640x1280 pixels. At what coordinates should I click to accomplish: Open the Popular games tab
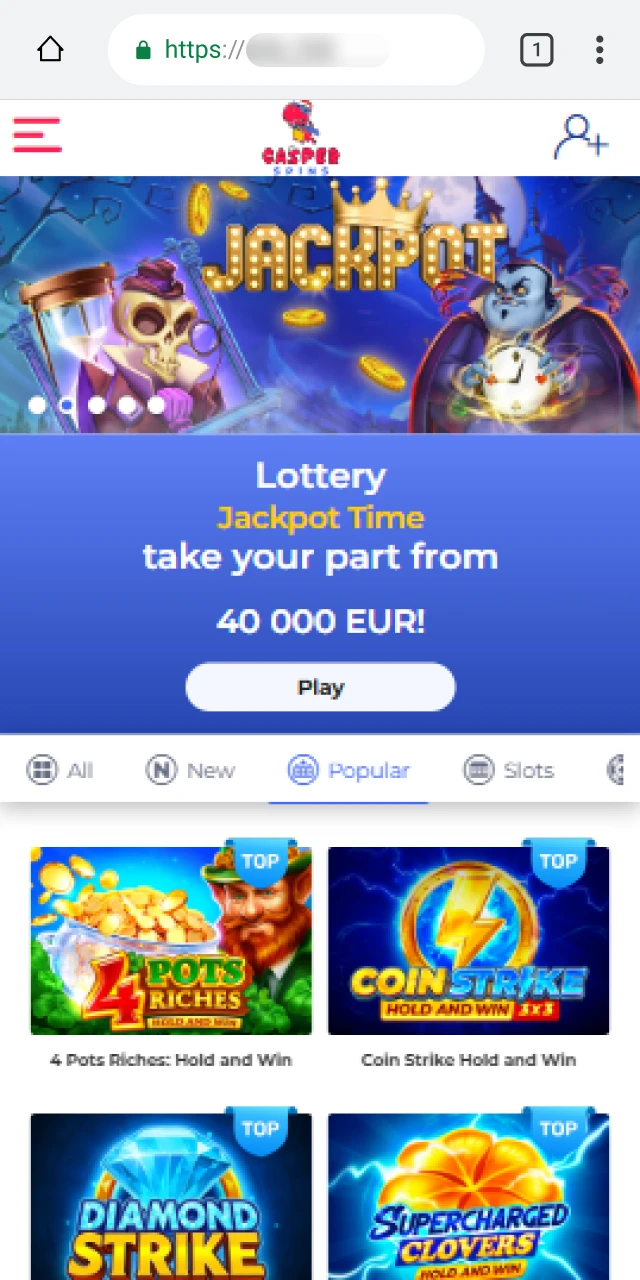(348, 770)
